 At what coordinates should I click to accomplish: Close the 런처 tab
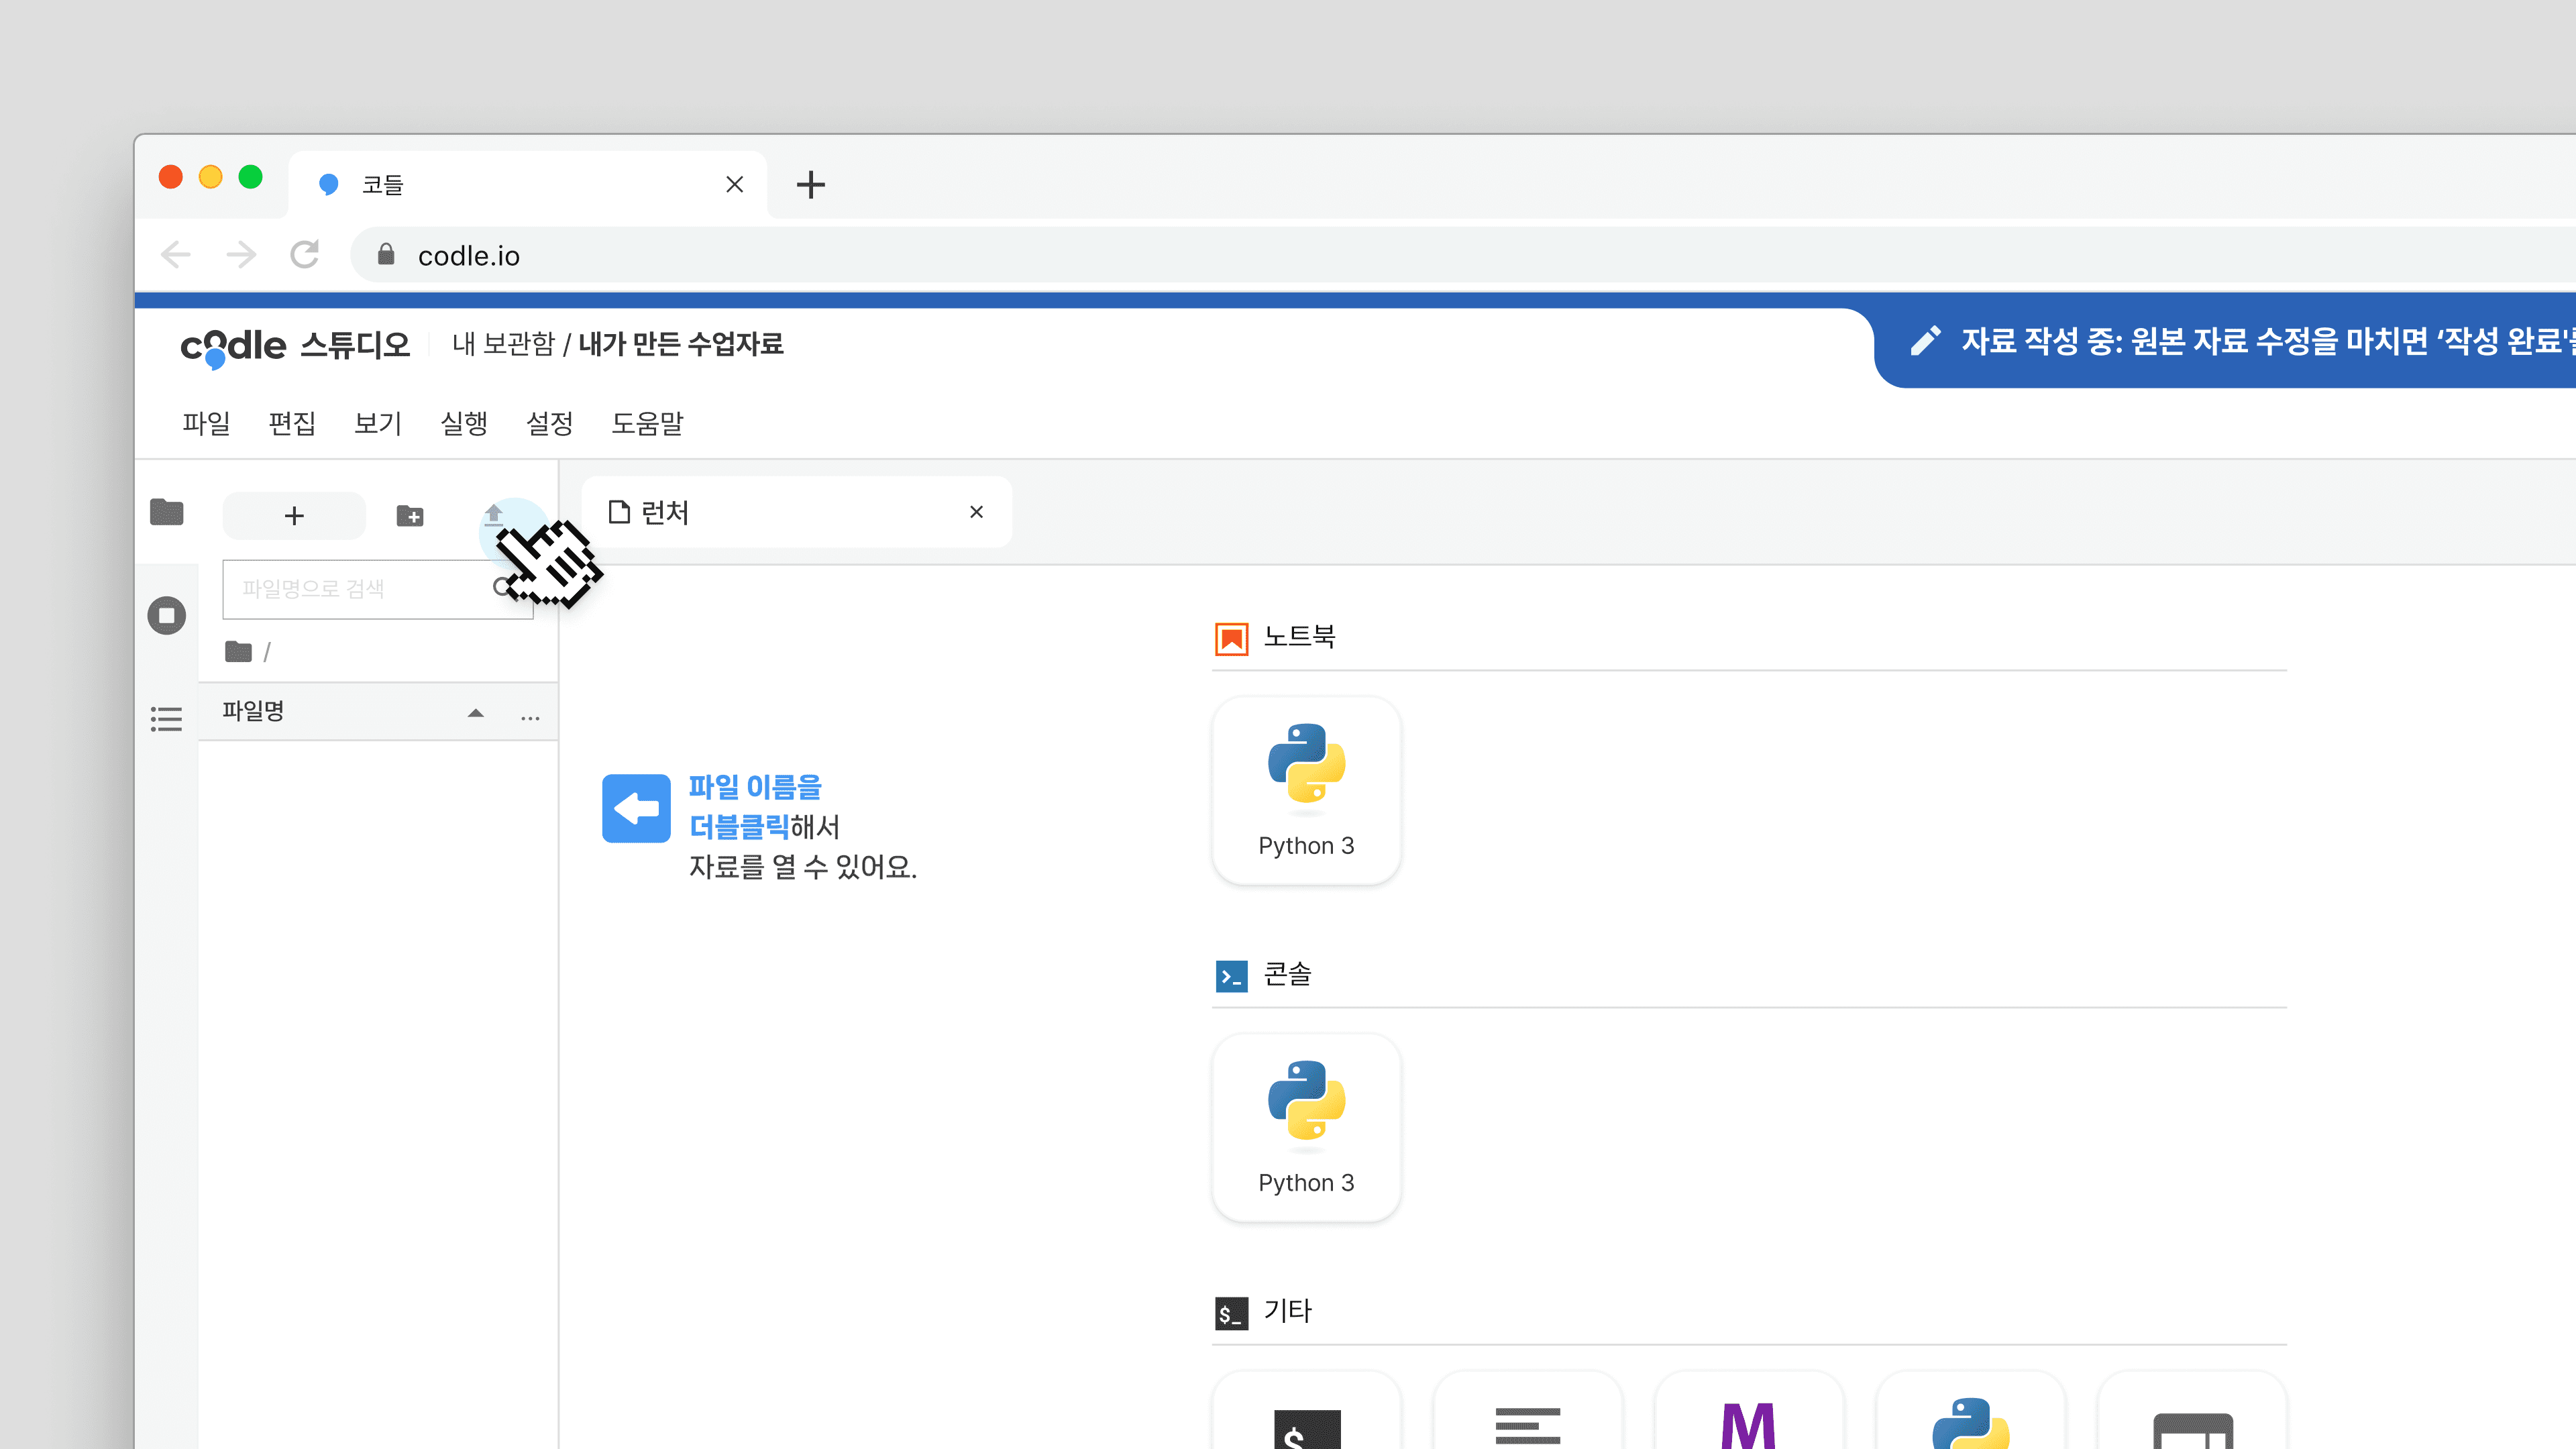(977, 512)
